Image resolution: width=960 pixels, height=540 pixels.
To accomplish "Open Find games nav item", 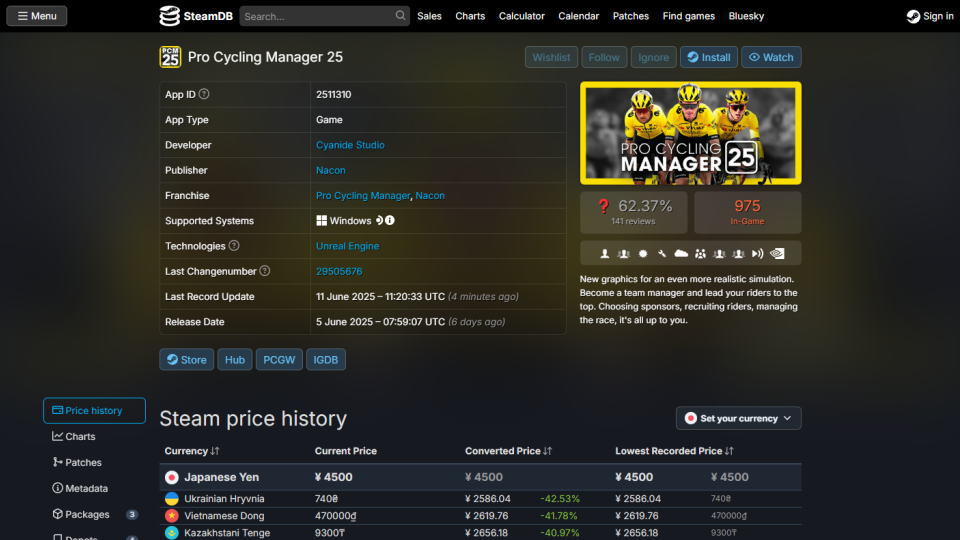I will (x=689, y=16).
